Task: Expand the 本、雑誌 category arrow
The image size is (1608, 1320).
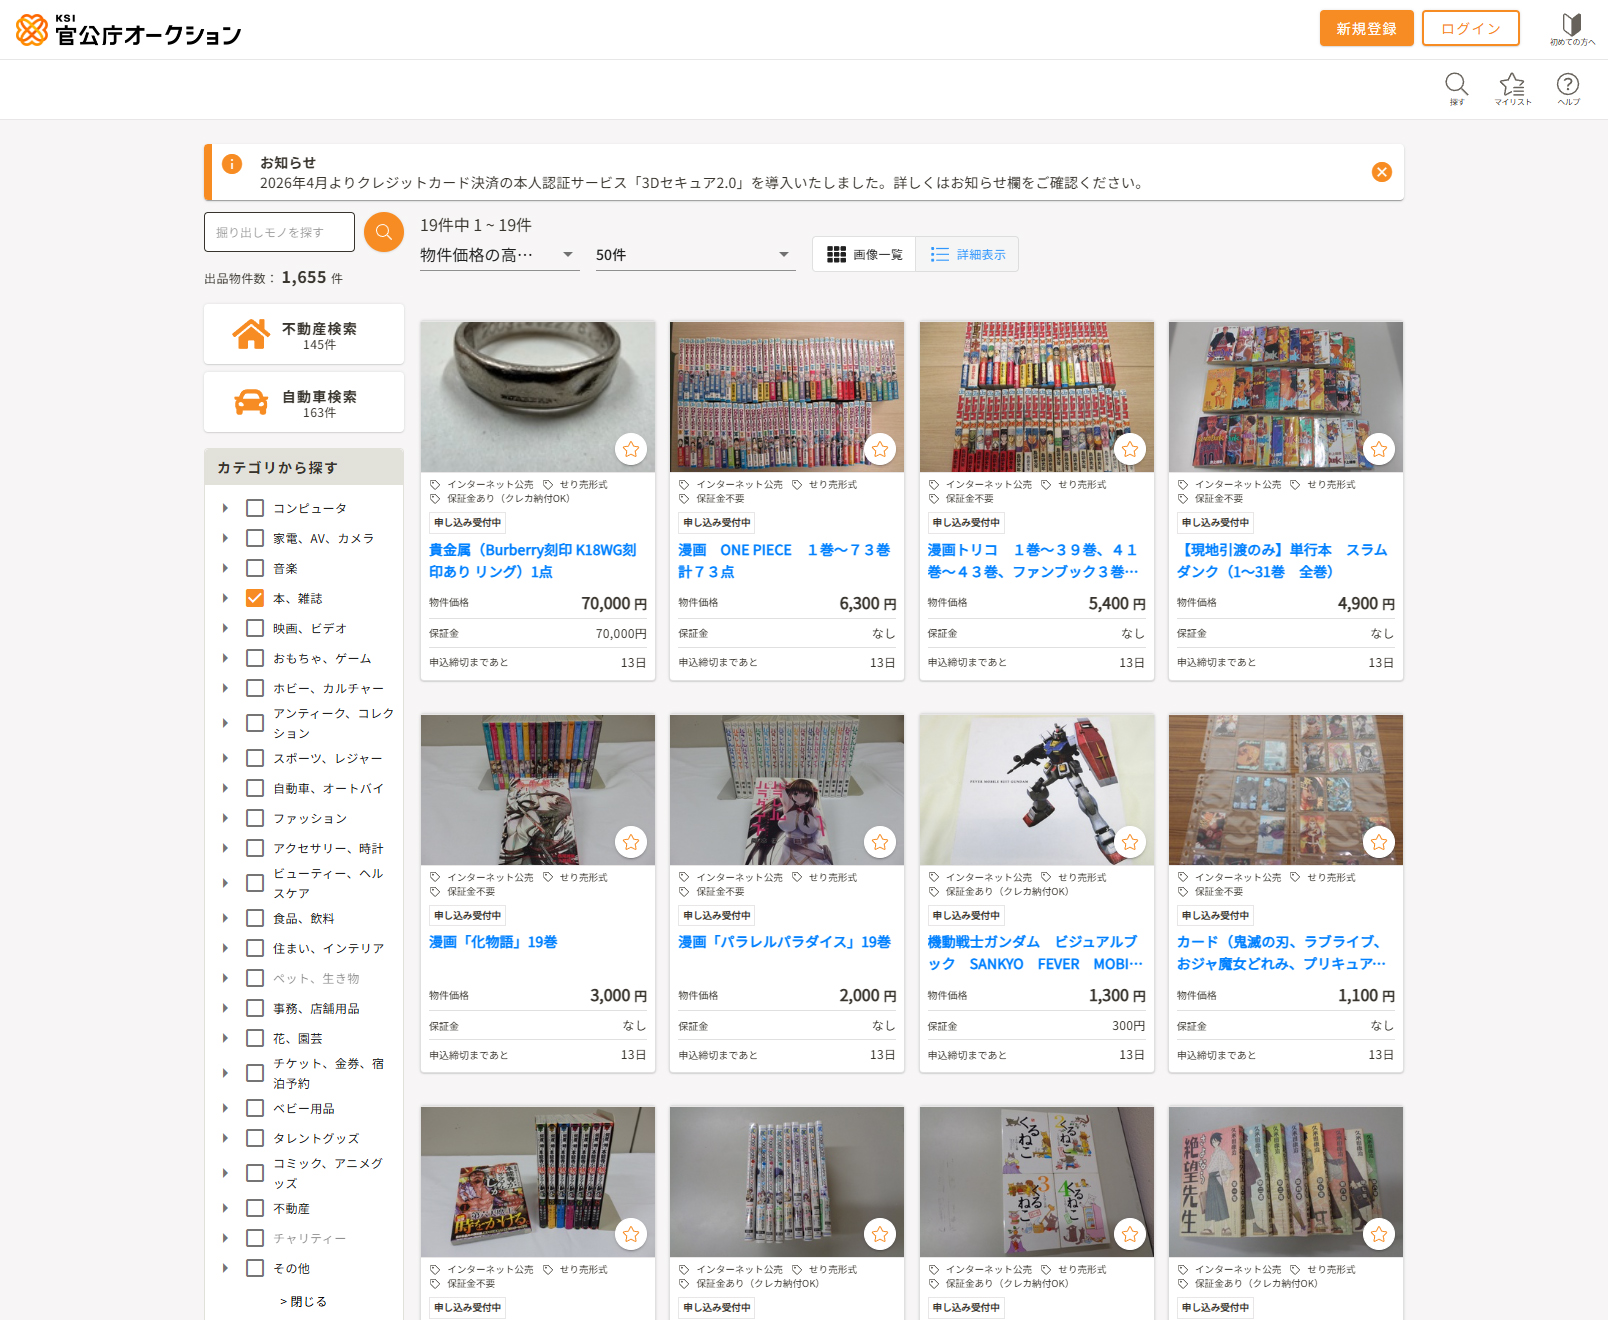Action: pyautogui.click(x=225, y=598)
